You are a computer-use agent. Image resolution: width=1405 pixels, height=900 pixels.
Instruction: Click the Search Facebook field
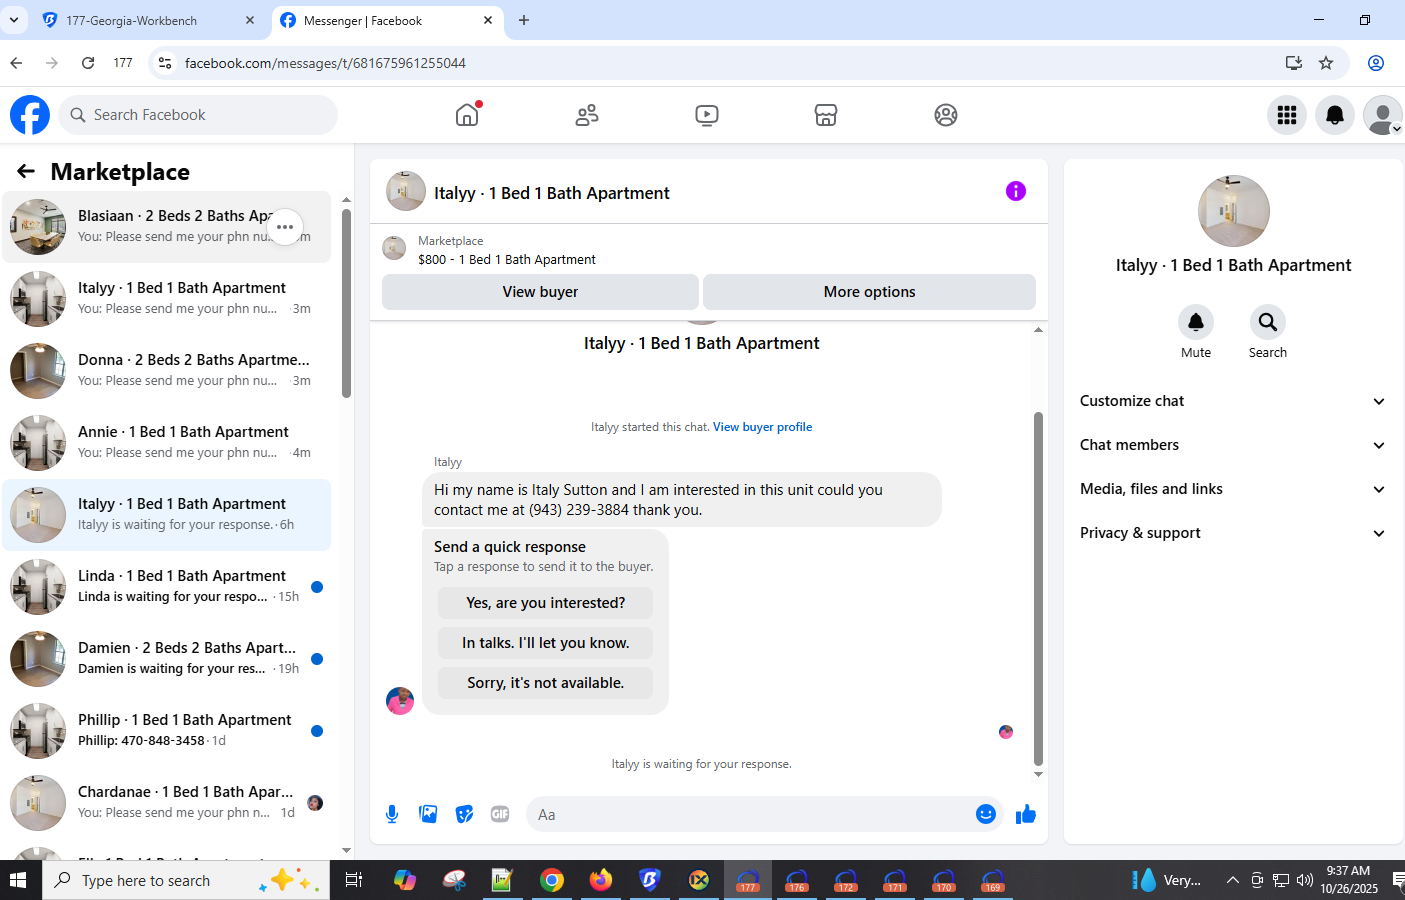click(198, 115)
